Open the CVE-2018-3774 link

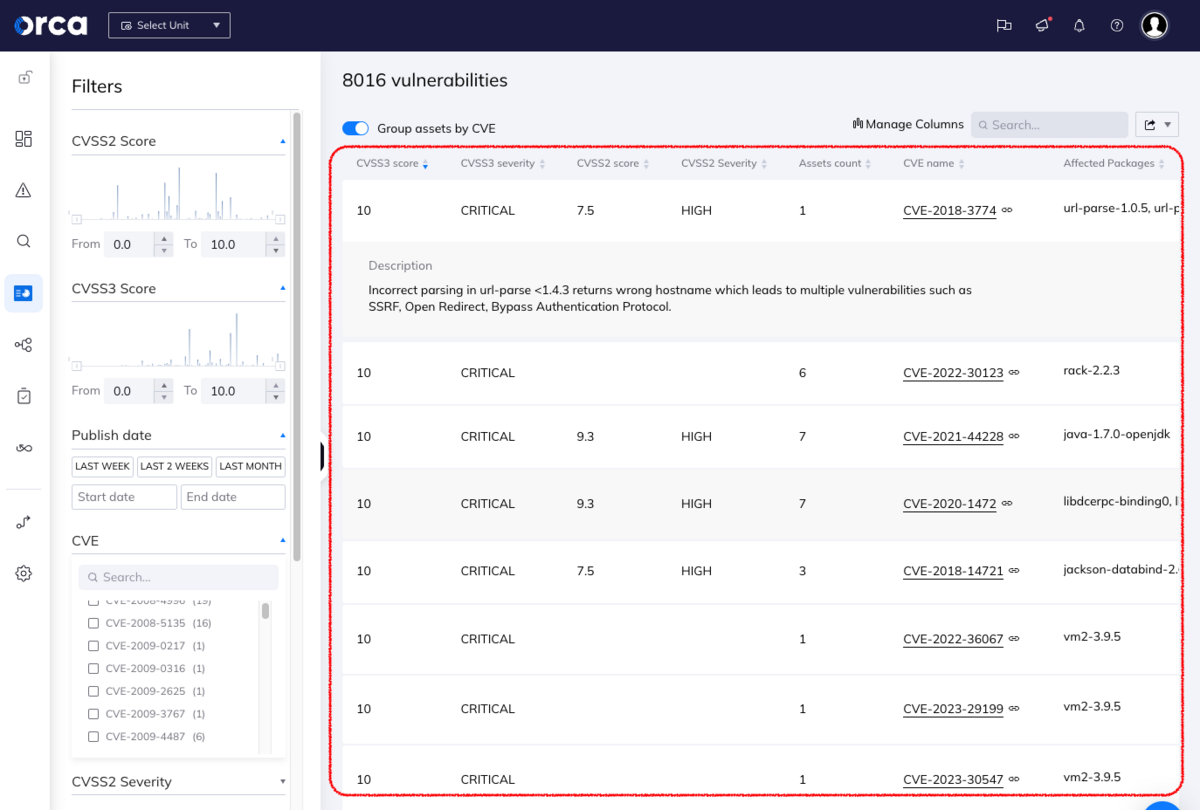coord(949,210)
